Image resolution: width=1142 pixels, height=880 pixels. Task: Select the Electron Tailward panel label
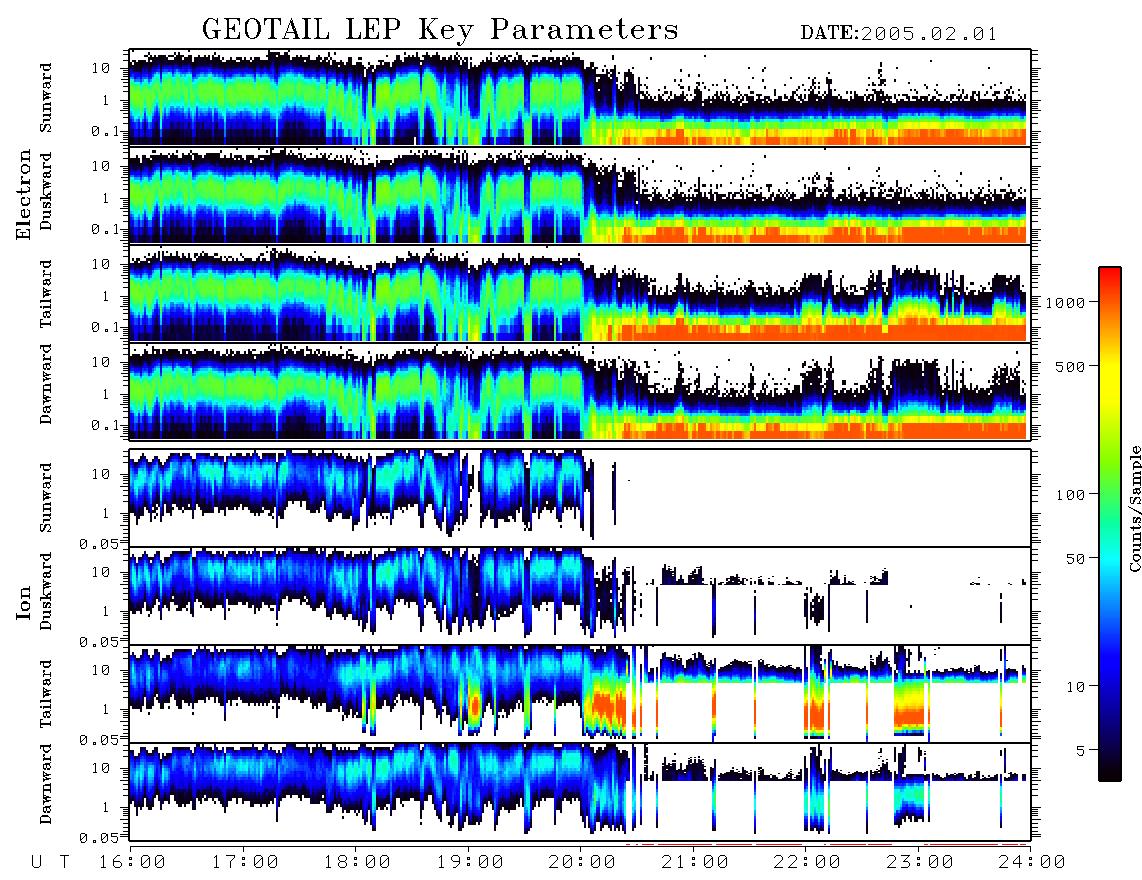click(46, 294)
